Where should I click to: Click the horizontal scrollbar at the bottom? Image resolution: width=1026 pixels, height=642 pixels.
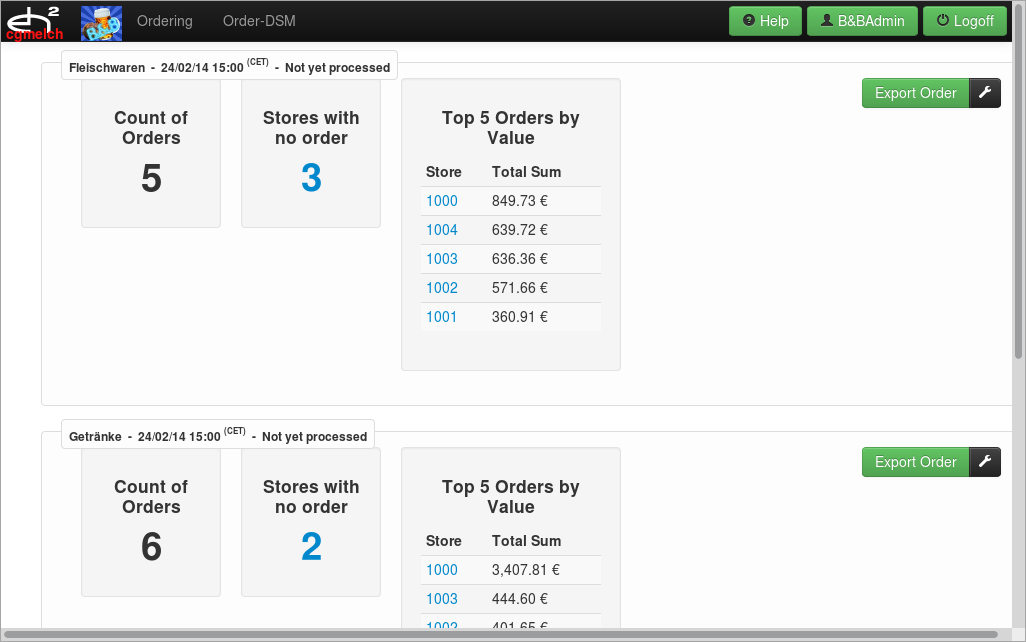pos(500,634)
